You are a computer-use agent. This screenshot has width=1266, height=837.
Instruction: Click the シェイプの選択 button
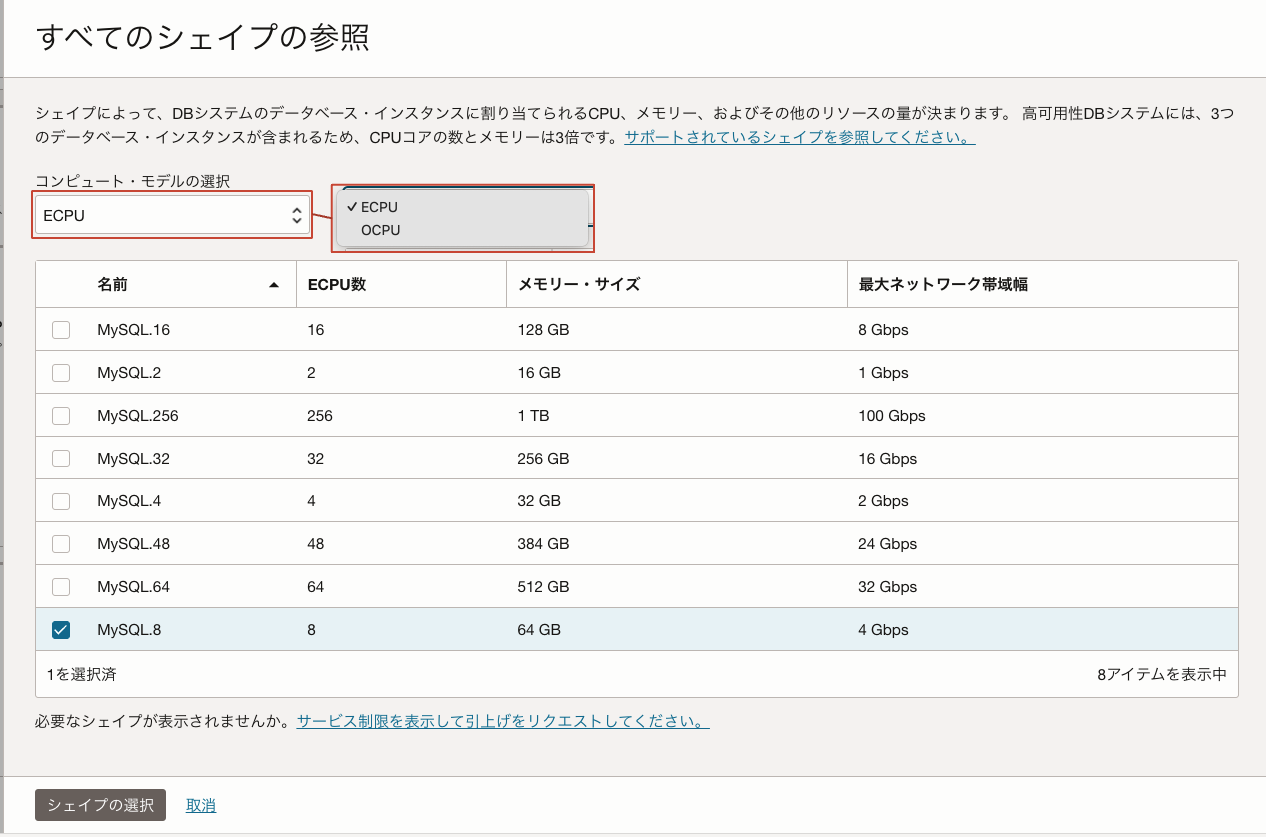(x=100, y=805)
